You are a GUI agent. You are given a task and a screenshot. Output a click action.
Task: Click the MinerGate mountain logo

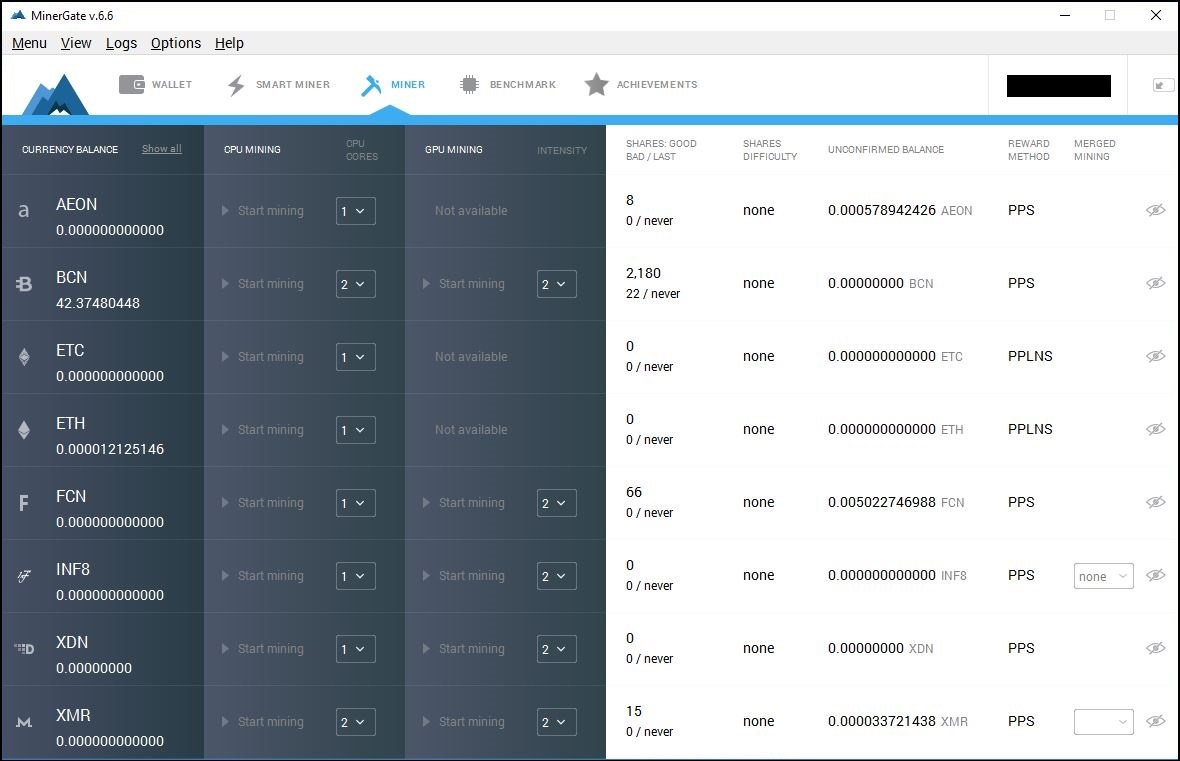click(55, 95)
